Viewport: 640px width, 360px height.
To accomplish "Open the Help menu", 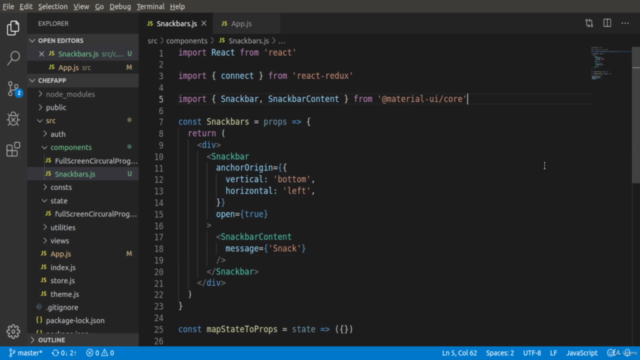I will pyautogui.click(x=177, y=7).
